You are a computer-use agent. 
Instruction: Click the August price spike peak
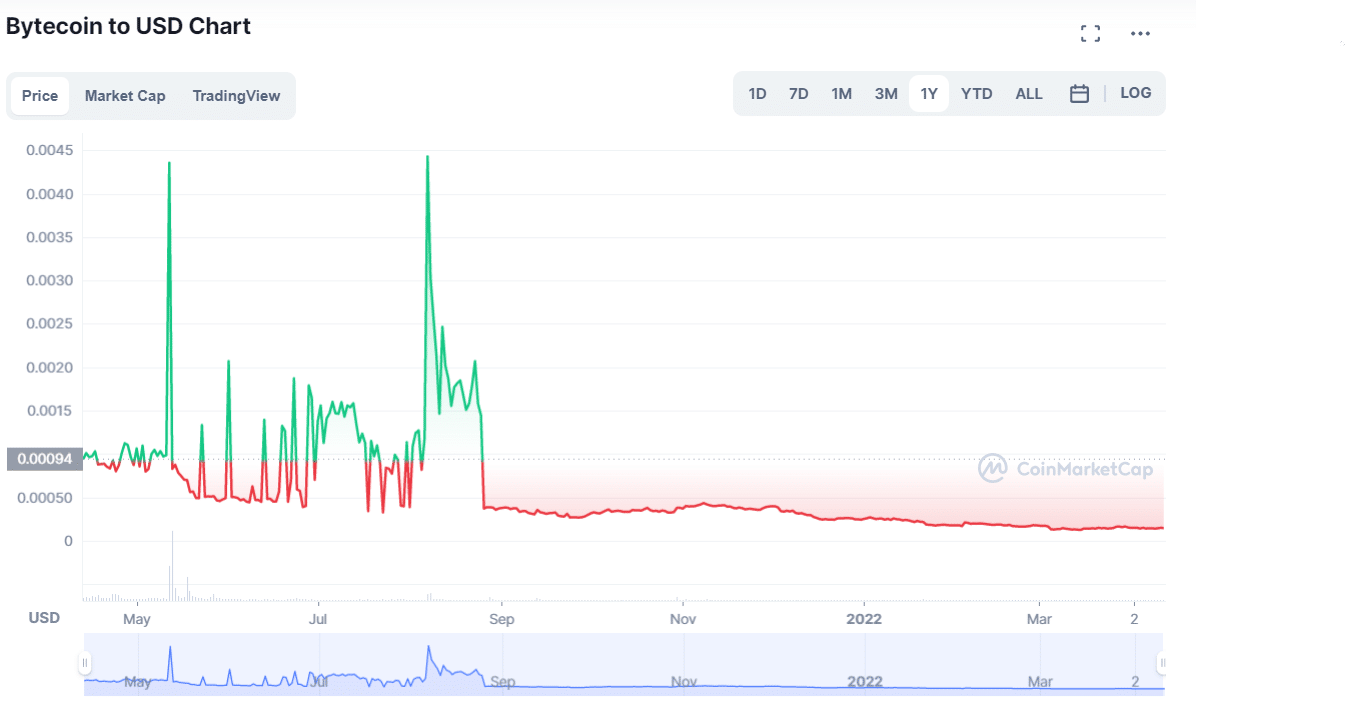[428, 157]
